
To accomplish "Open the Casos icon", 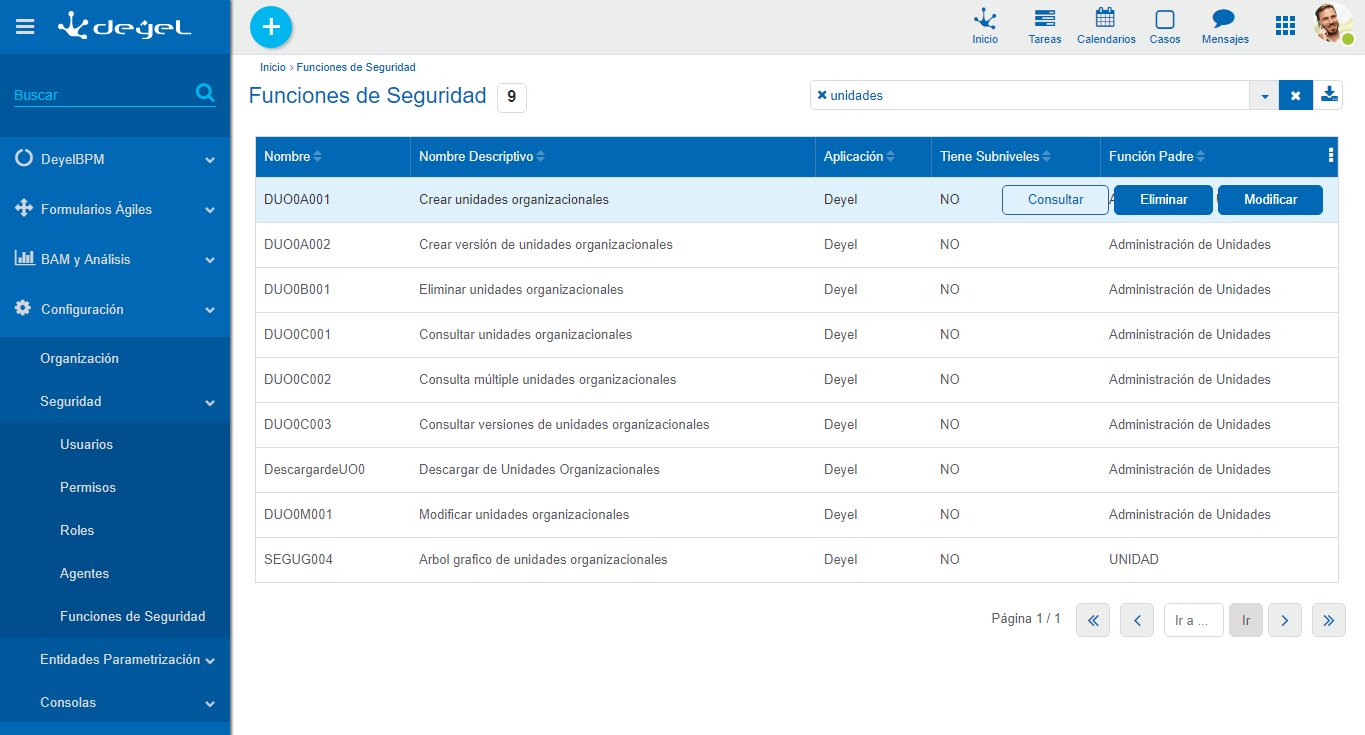I will tap(1165, 27).
